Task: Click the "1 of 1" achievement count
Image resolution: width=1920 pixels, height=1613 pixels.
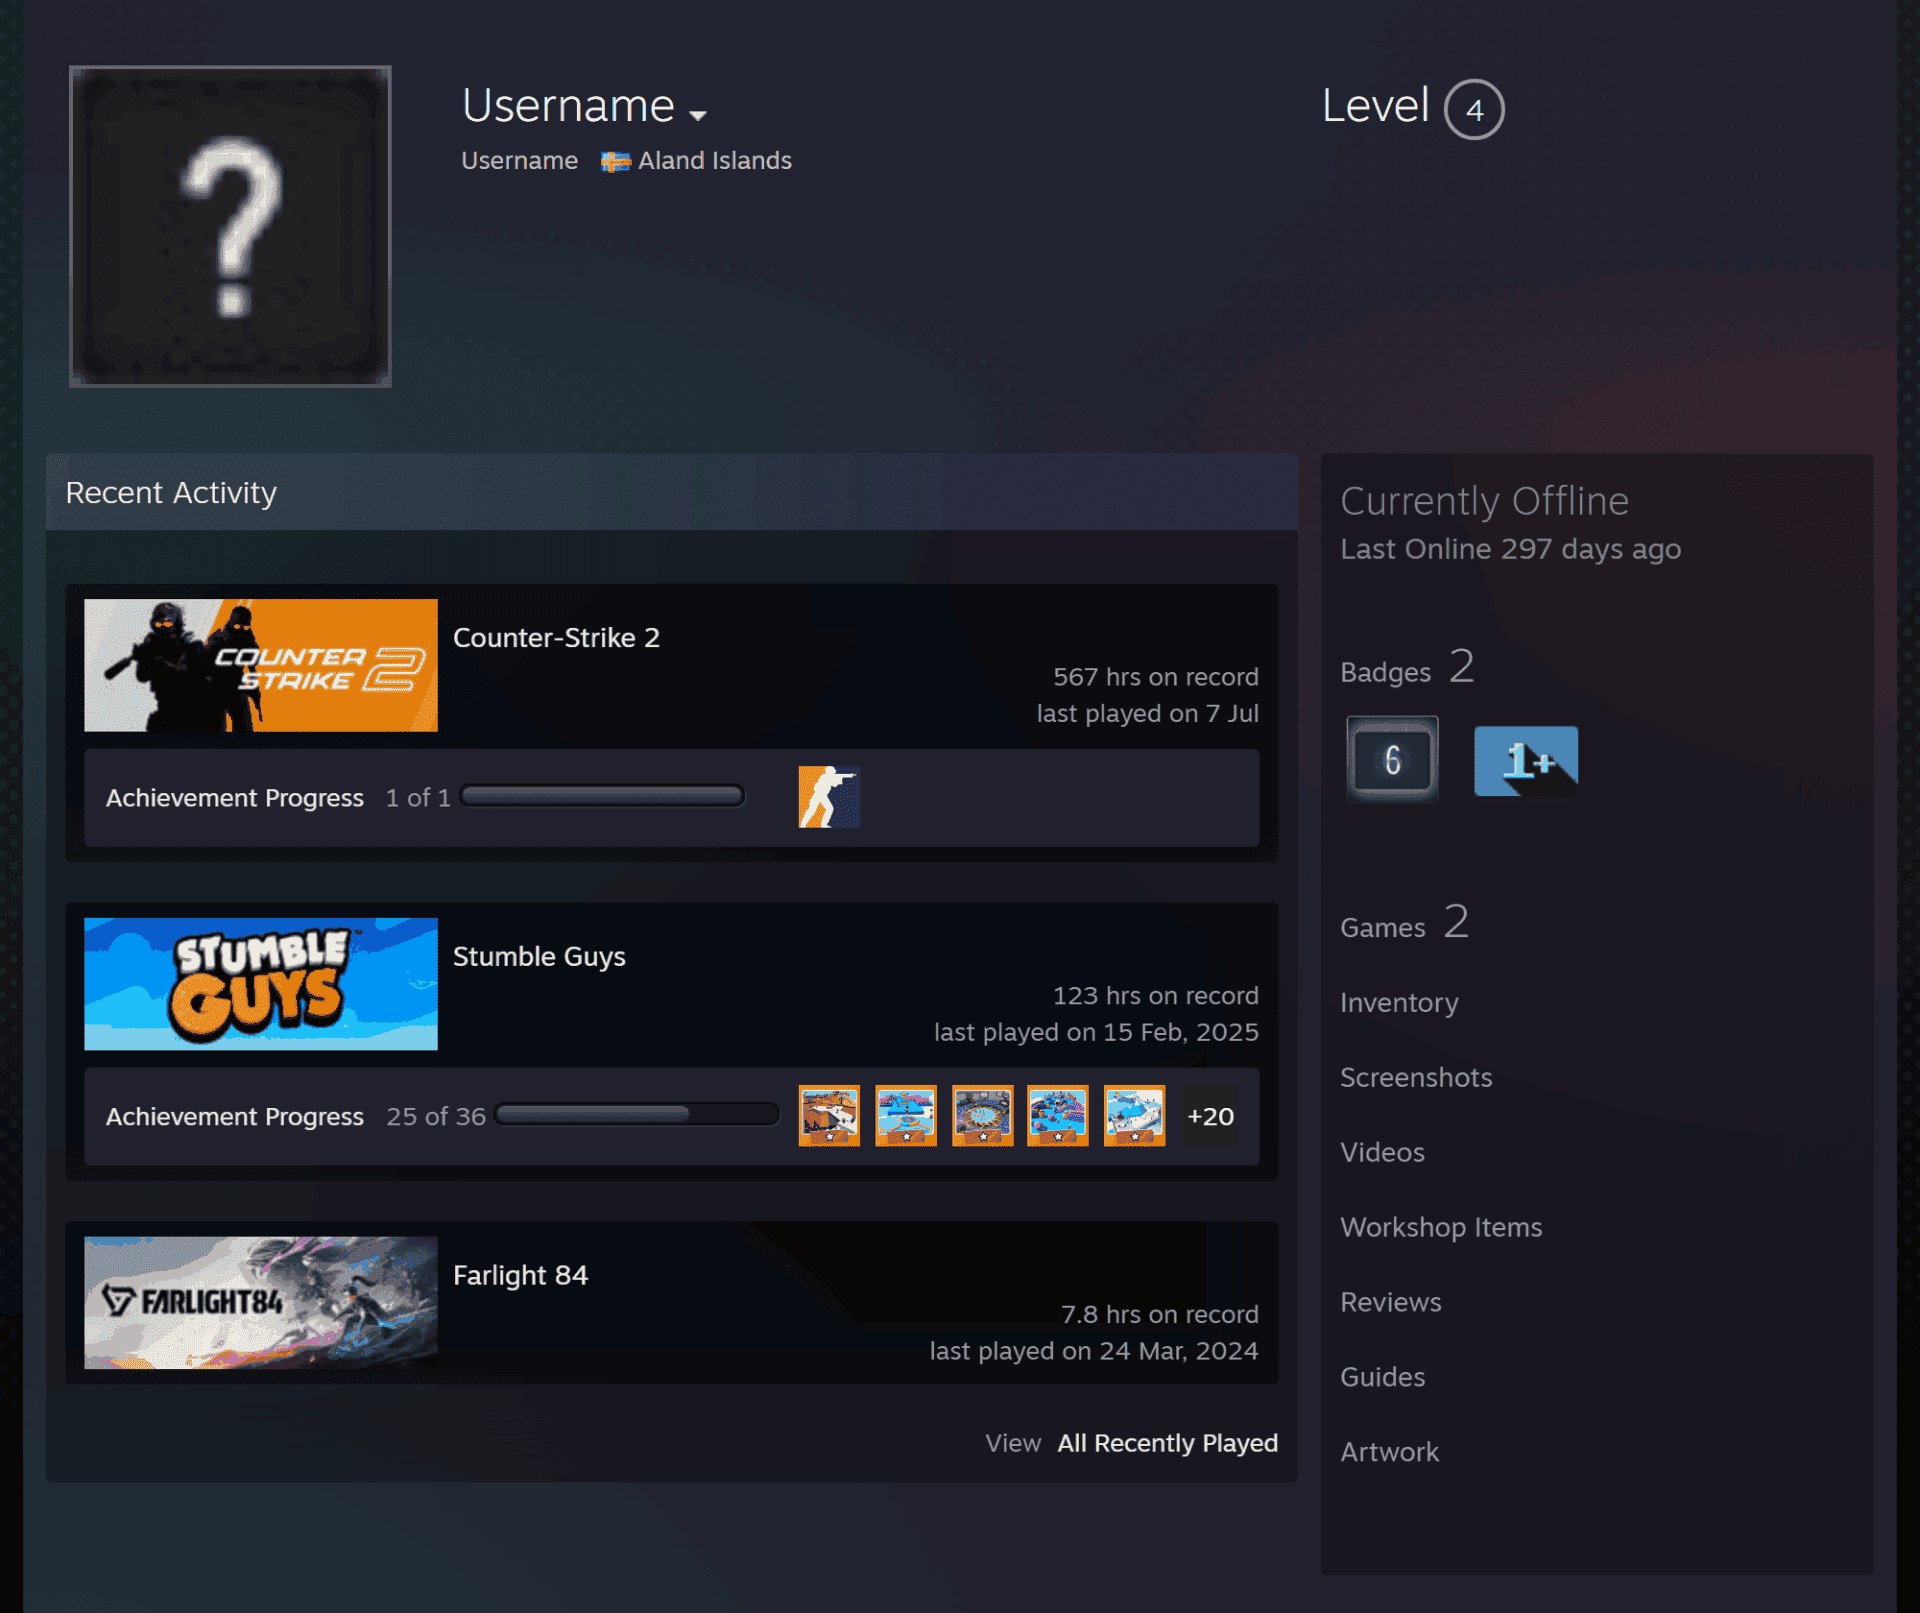Action: pyautogui.click(x=418, y=798)
